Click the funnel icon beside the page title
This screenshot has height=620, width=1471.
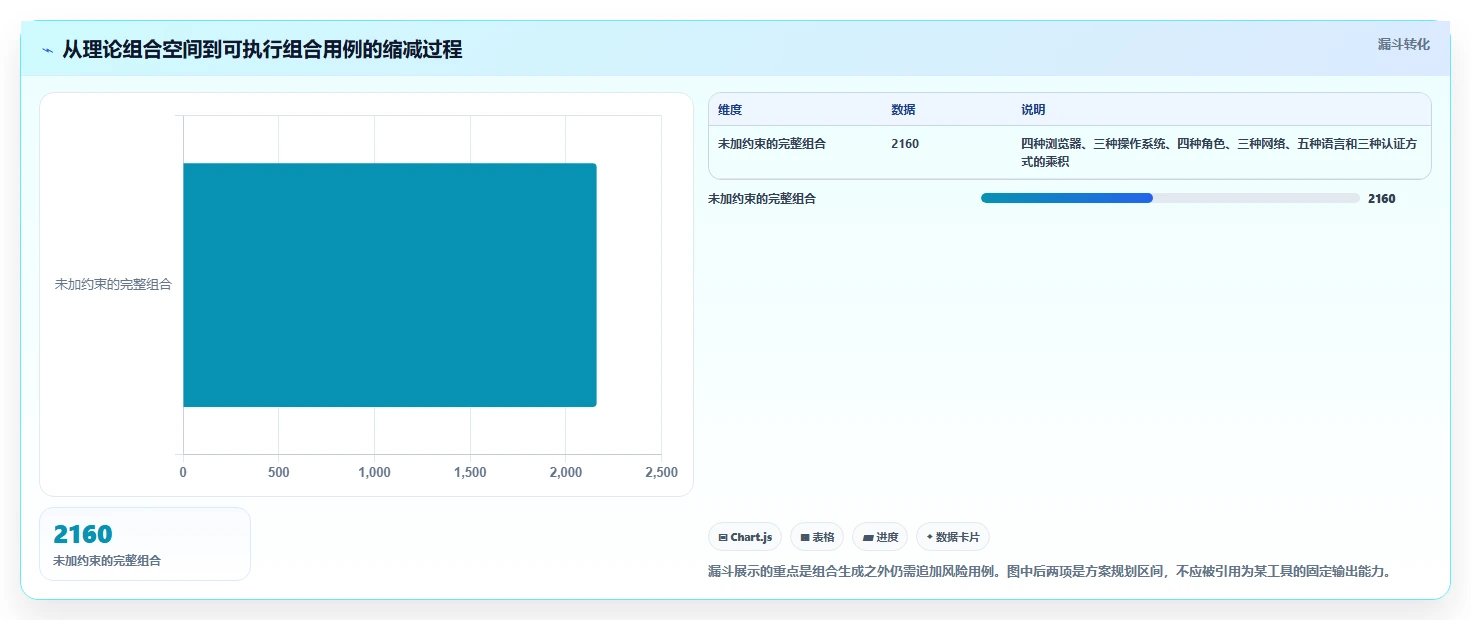pyautogui.click(x=47, y=50)
